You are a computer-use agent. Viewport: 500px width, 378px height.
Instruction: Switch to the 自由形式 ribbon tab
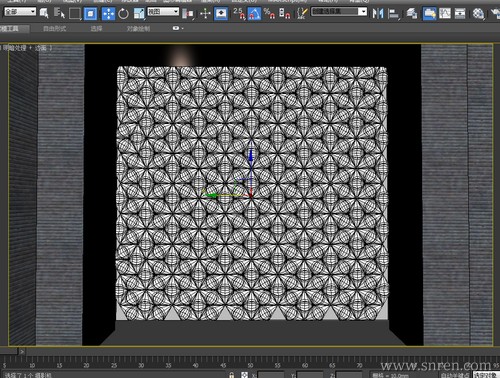54,29
